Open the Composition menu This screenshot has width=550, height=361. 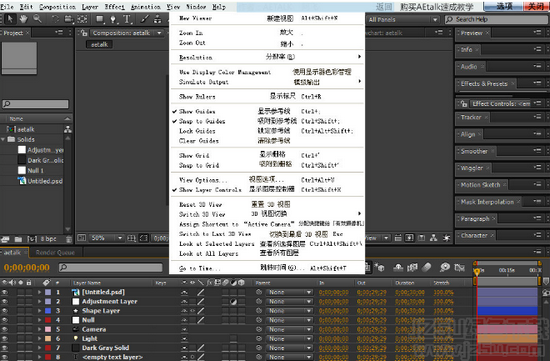[x=57, y=7]
